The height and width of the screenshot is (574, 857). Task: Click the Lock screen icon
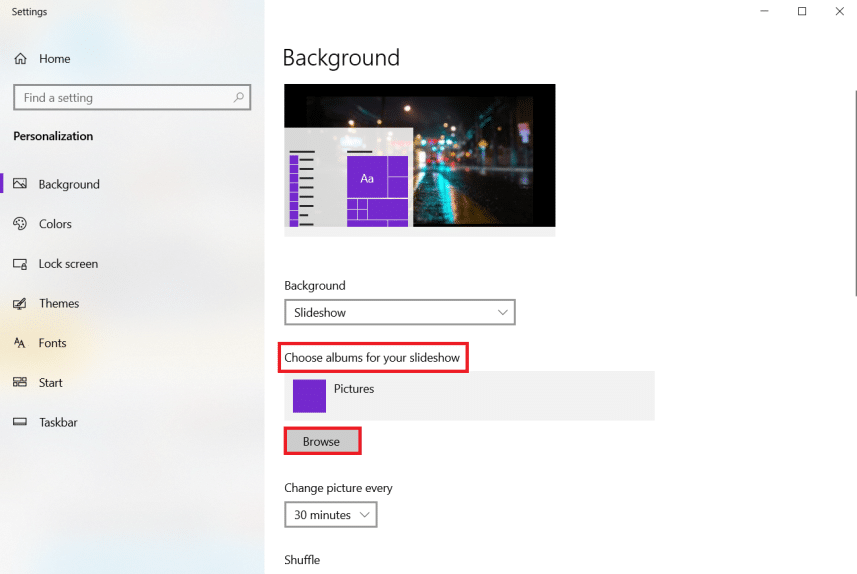click(20, 264)
